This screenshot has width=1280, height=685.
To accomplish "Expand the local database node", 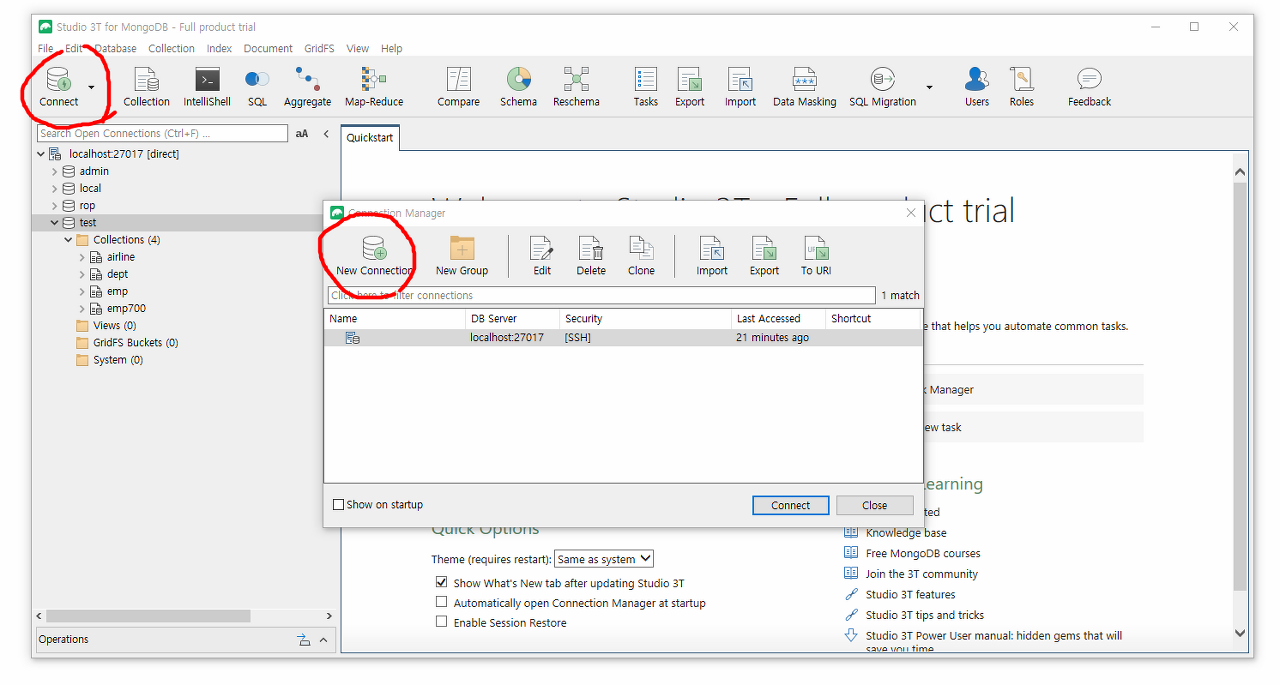I will point(55,188).
